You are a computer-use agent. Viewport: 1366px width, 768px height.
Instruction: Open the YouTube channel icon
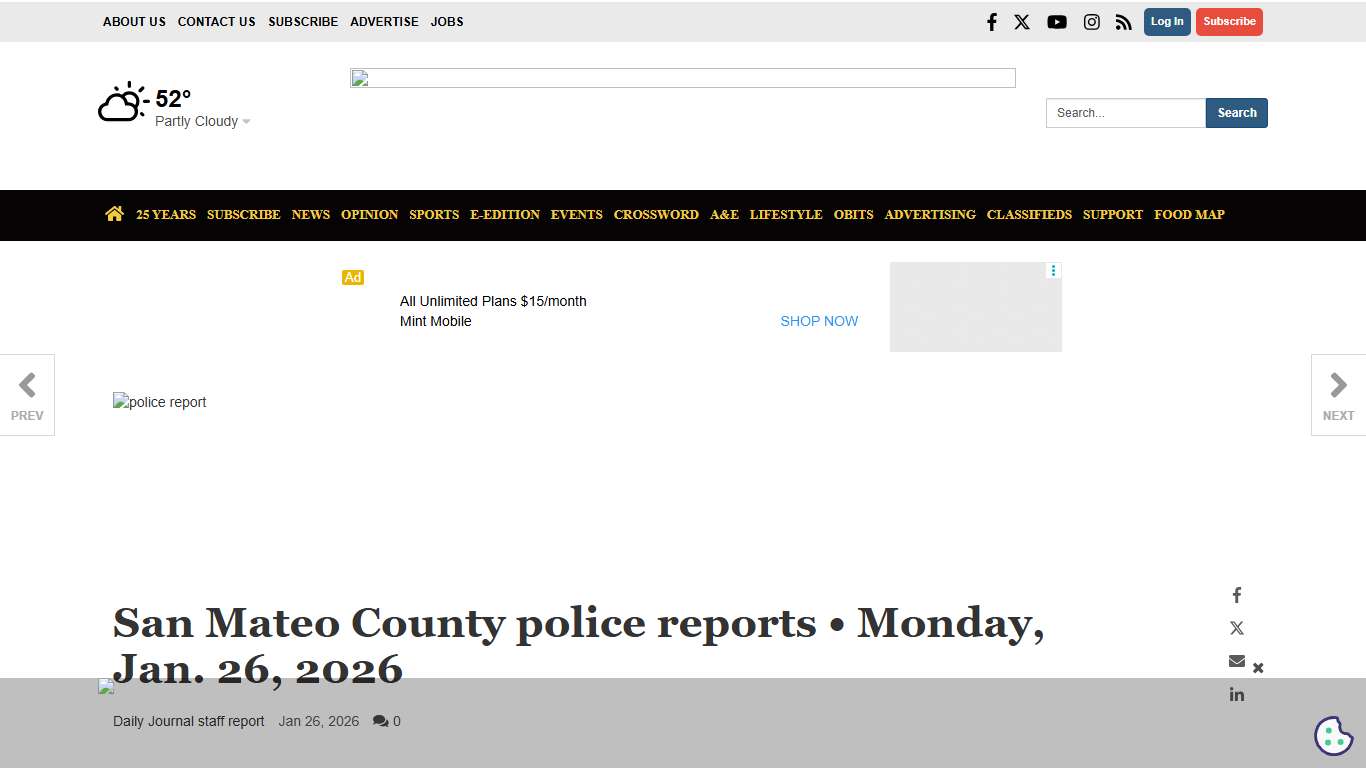(1056, 21)
